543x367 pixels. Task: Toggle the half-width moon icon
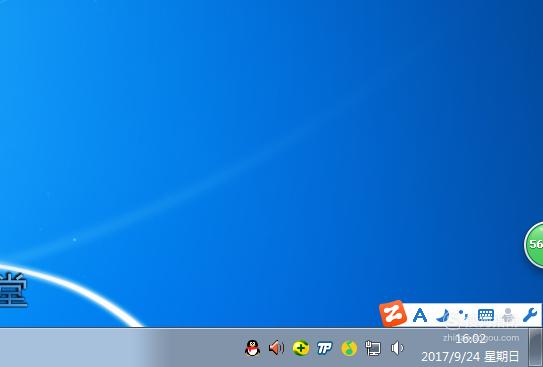(x=443, y=315)
